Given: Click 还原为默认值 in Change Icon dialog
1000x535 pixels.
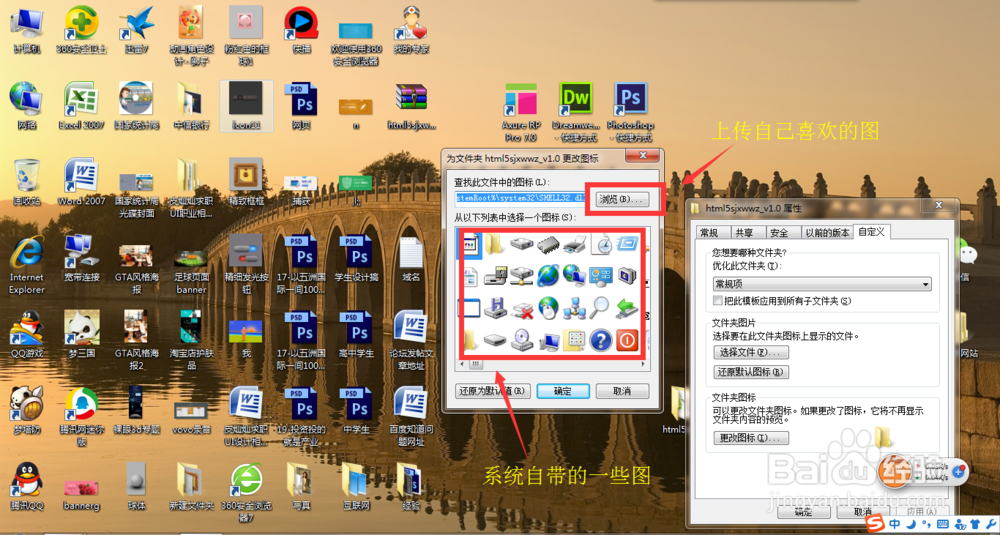Looking at the screenshot, I should (493, 391).
